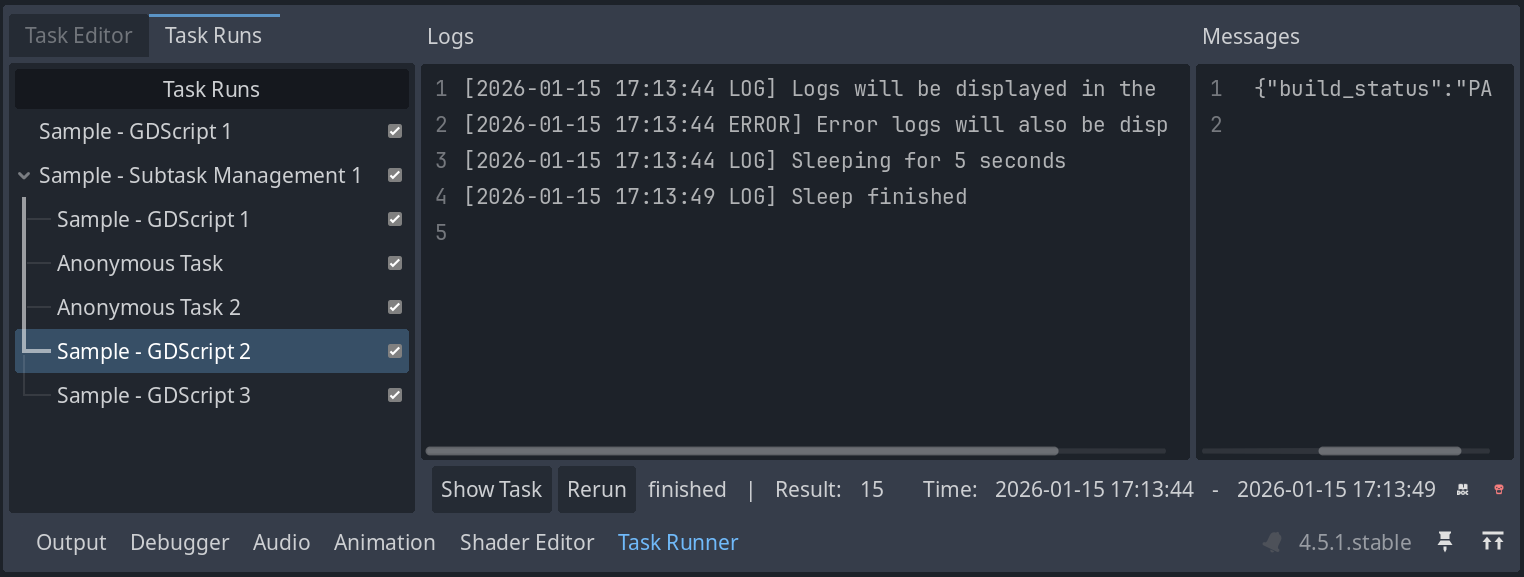This screenshot has width=1524, height=577.
Task: Open the Output panel
Action: click(x=70, y=541)
